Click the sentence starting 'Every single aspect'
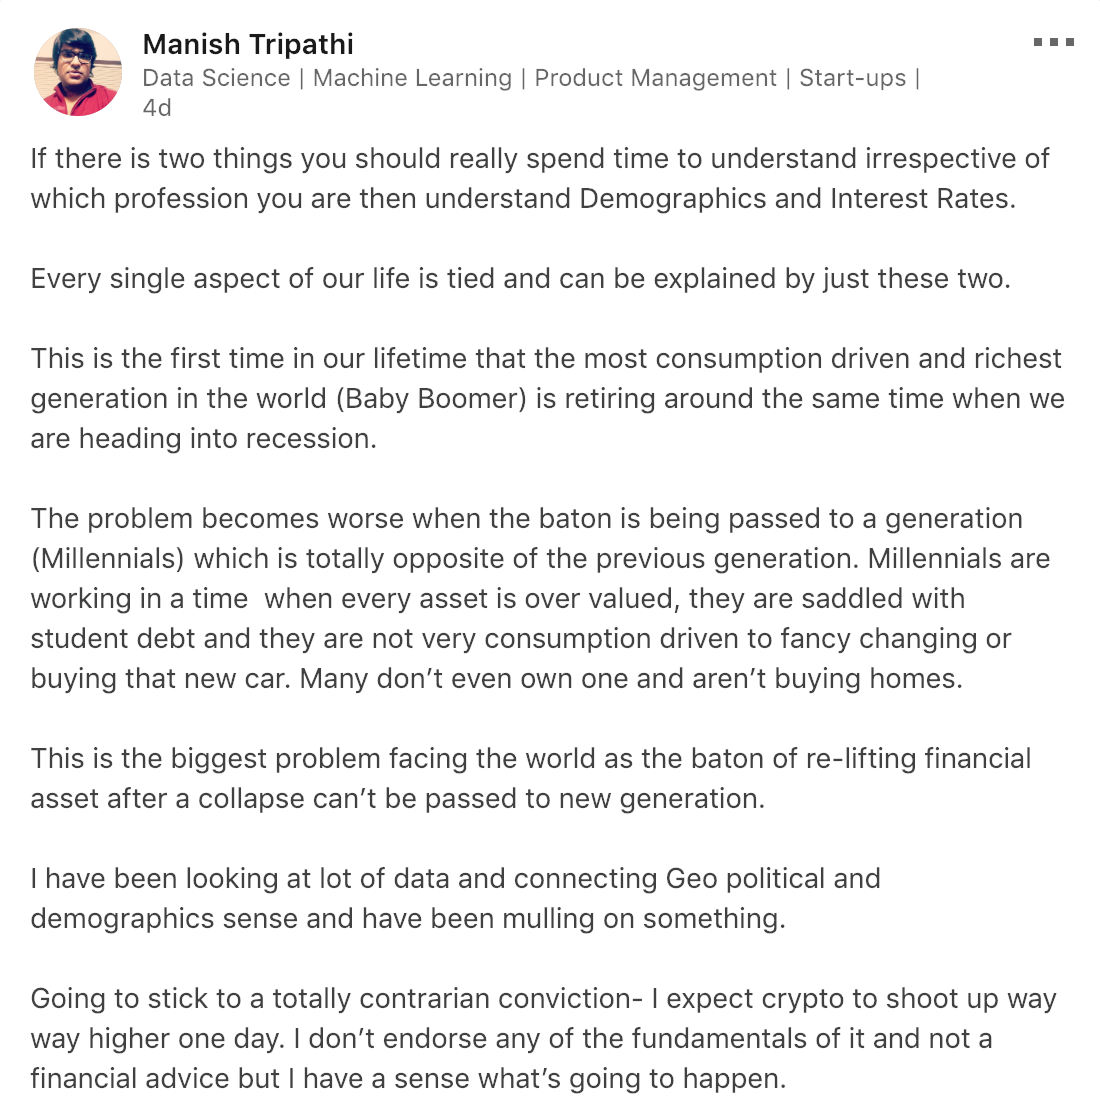The height and width of the screenshot is (1118, 1100). click(520, 278)
